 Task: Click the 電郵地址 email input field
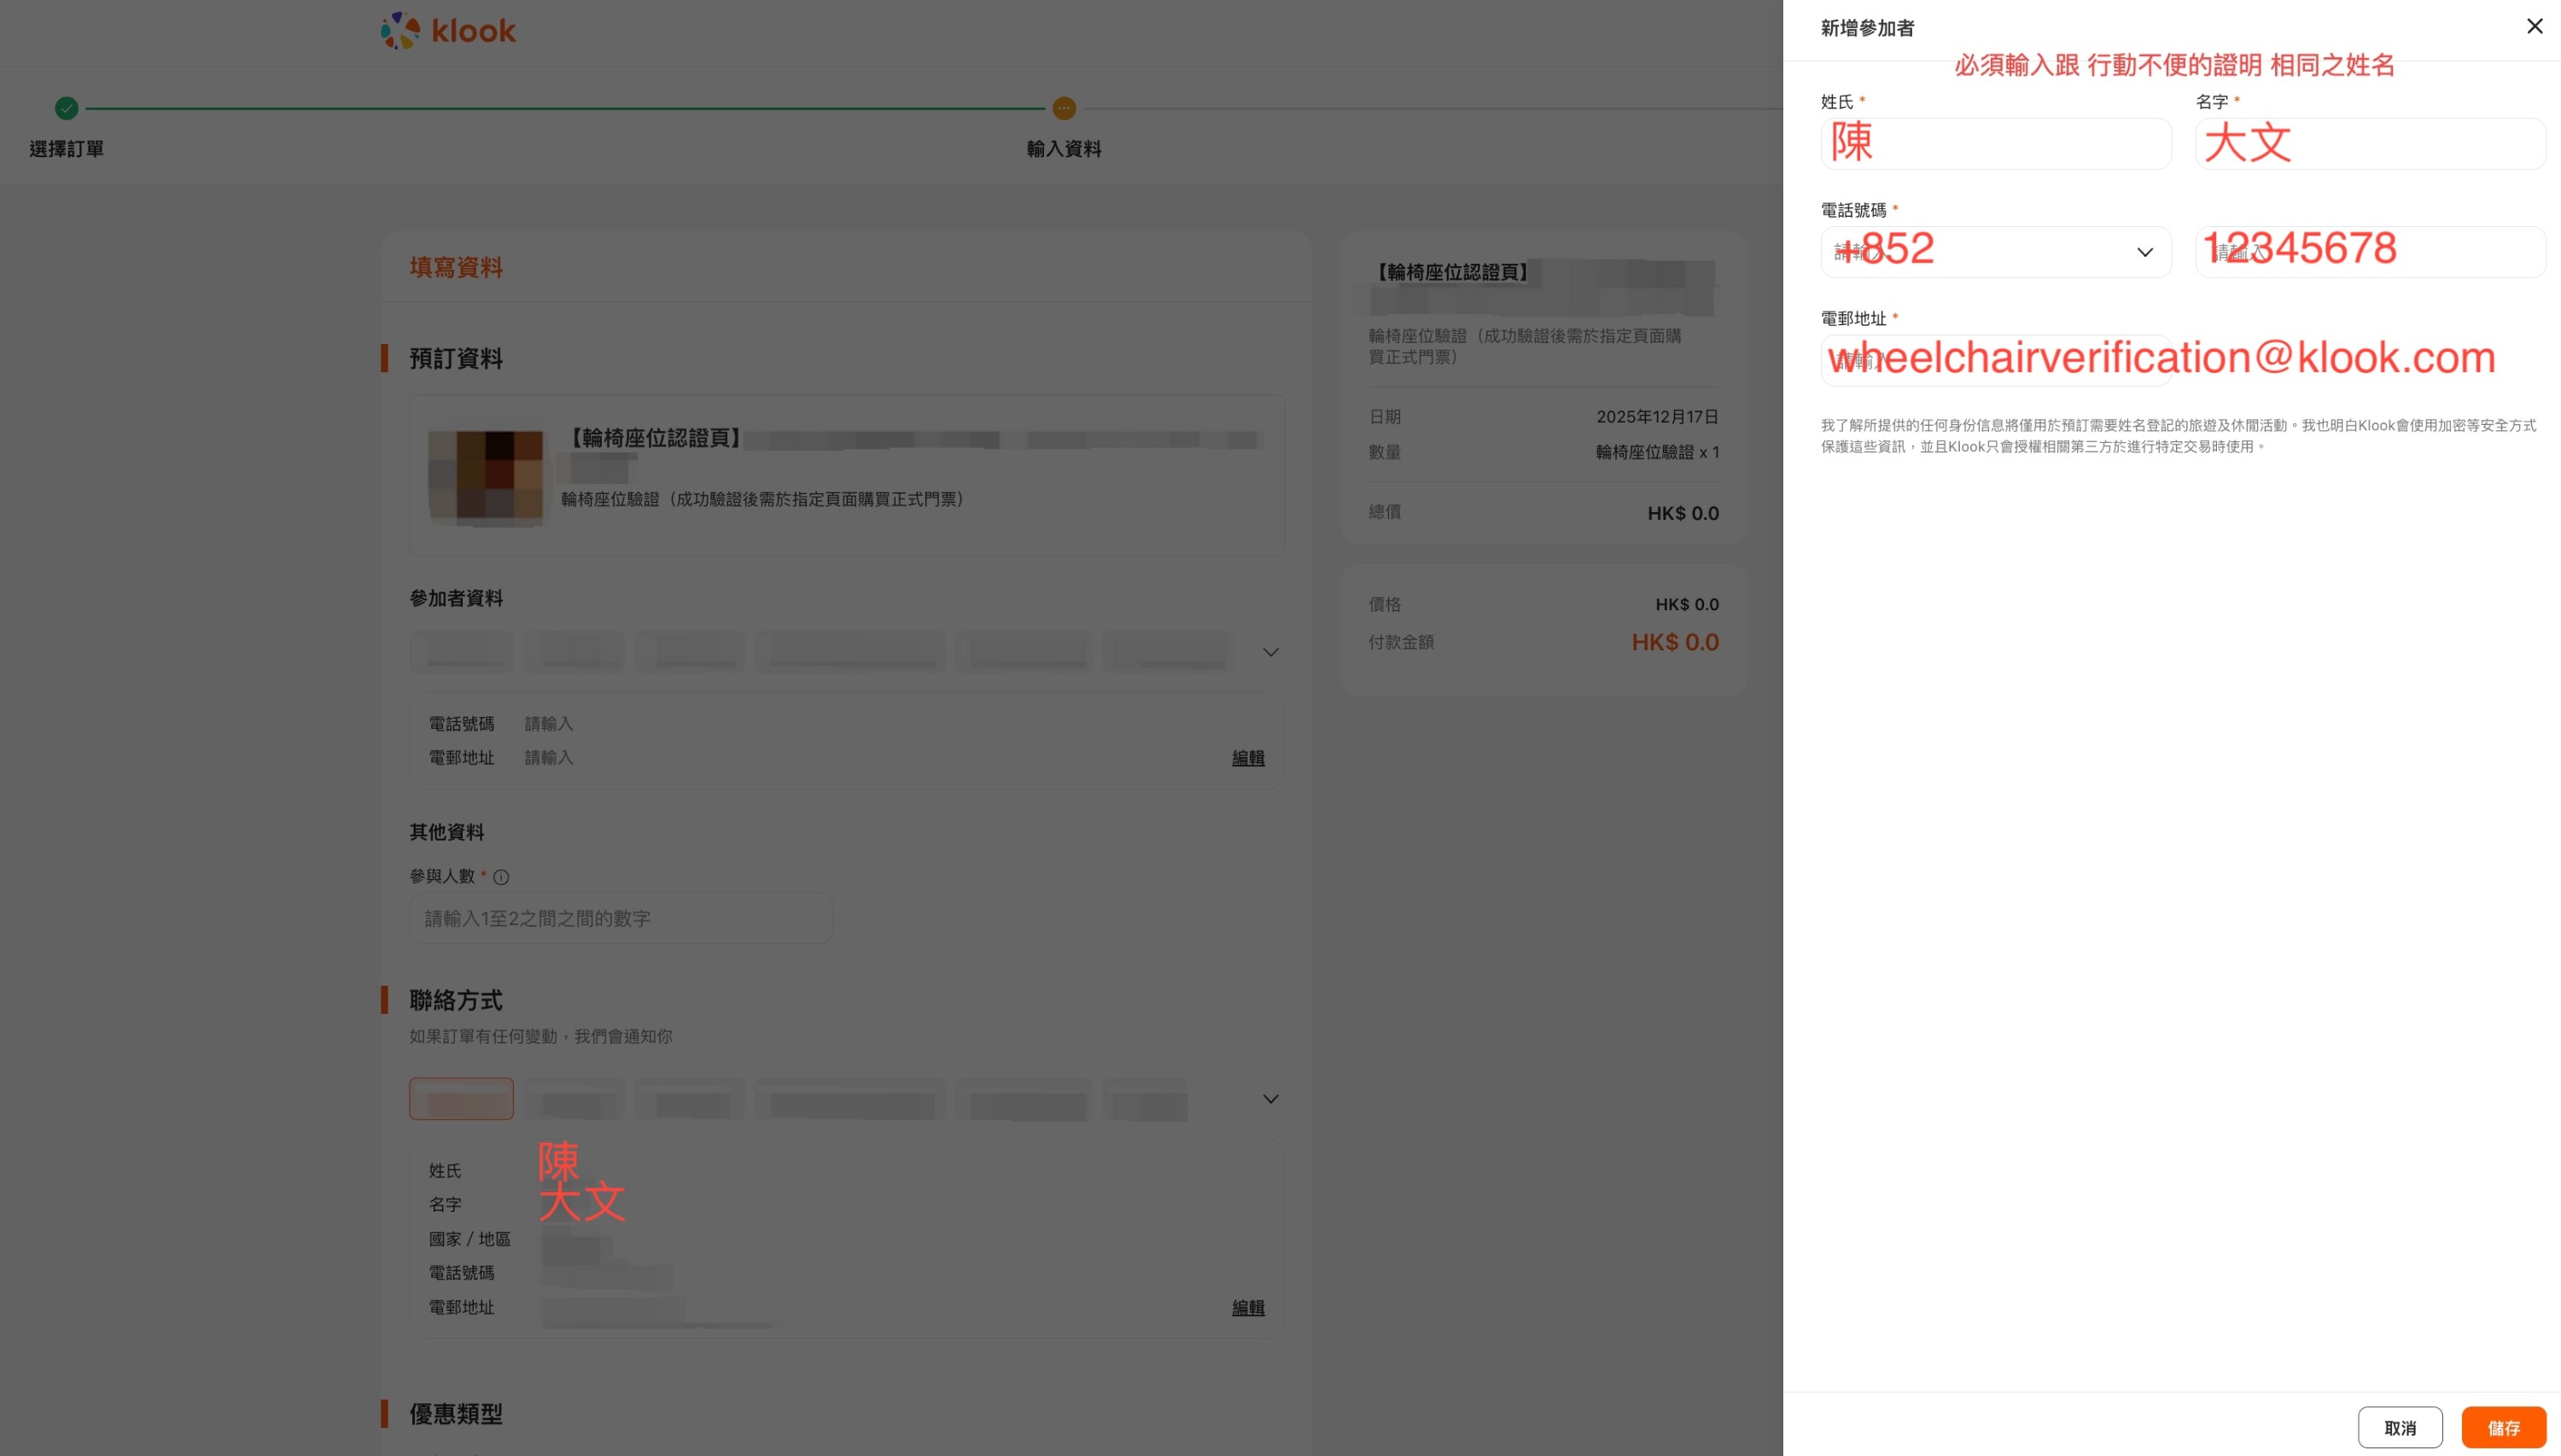pos(1994,360)
